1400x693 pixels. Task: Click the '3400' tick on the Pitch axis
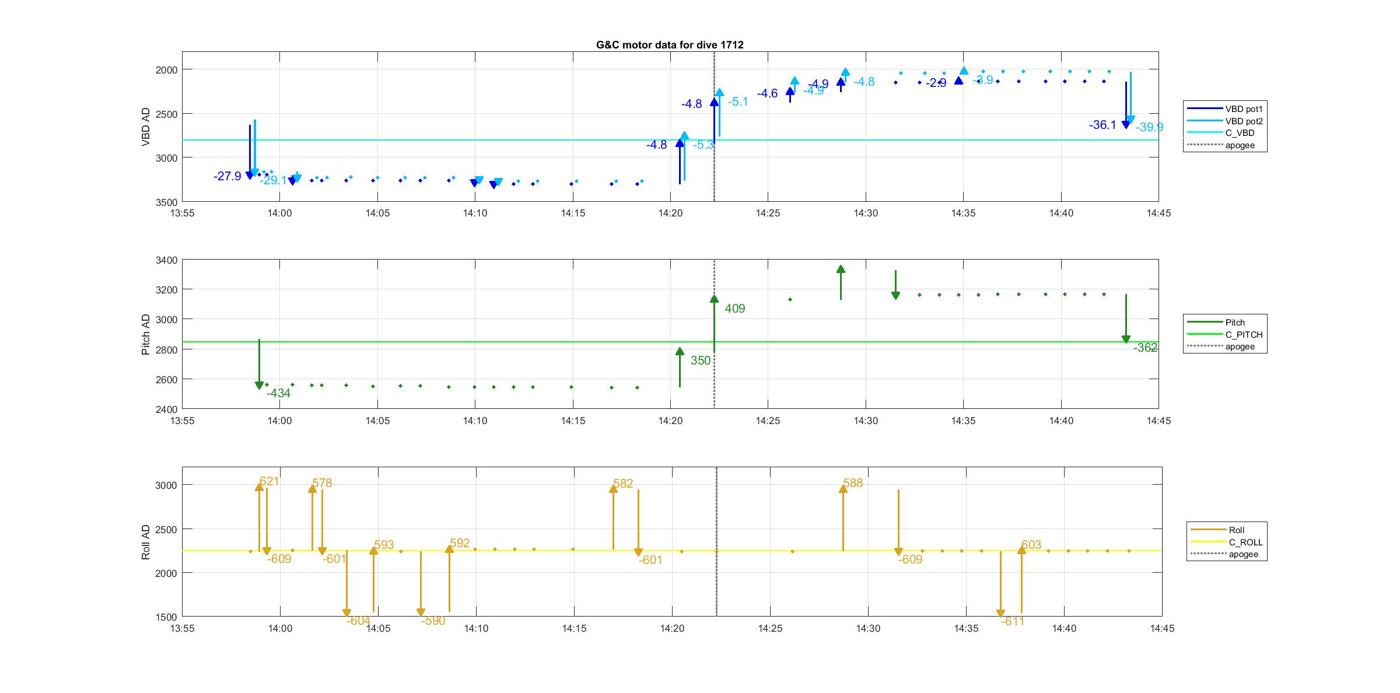[x=166, y=260]
